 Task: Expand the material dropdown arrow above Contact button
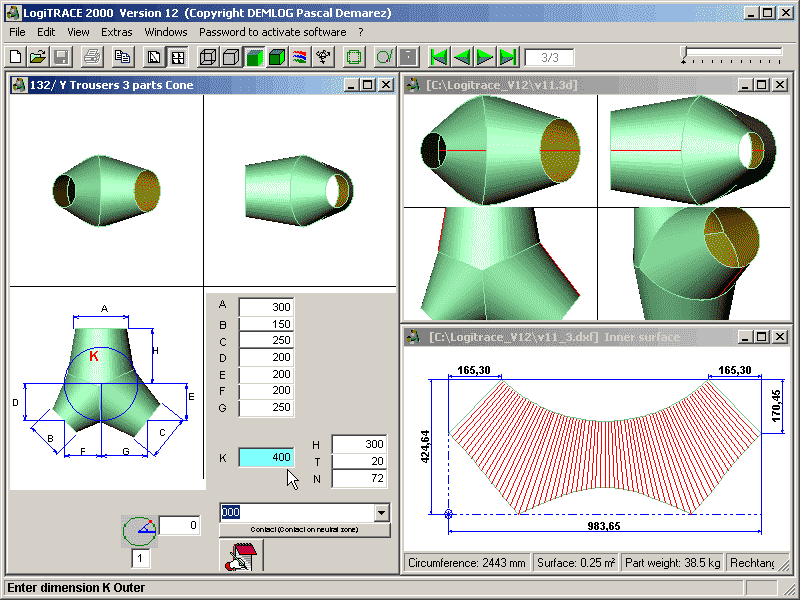tap(381, 512)
